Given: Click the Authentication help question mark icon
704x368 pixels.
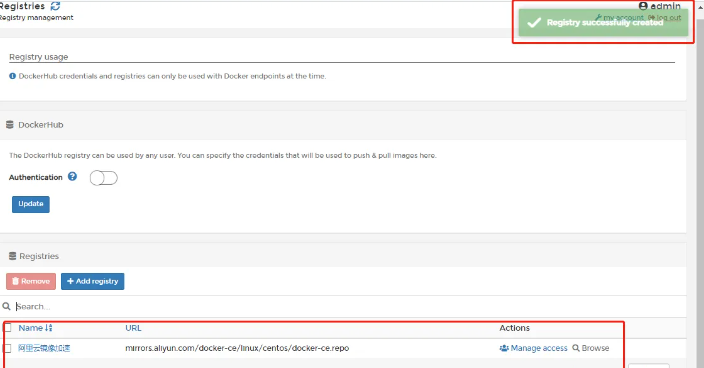Looking at the screenshot, I should click(x=72, y=176).
